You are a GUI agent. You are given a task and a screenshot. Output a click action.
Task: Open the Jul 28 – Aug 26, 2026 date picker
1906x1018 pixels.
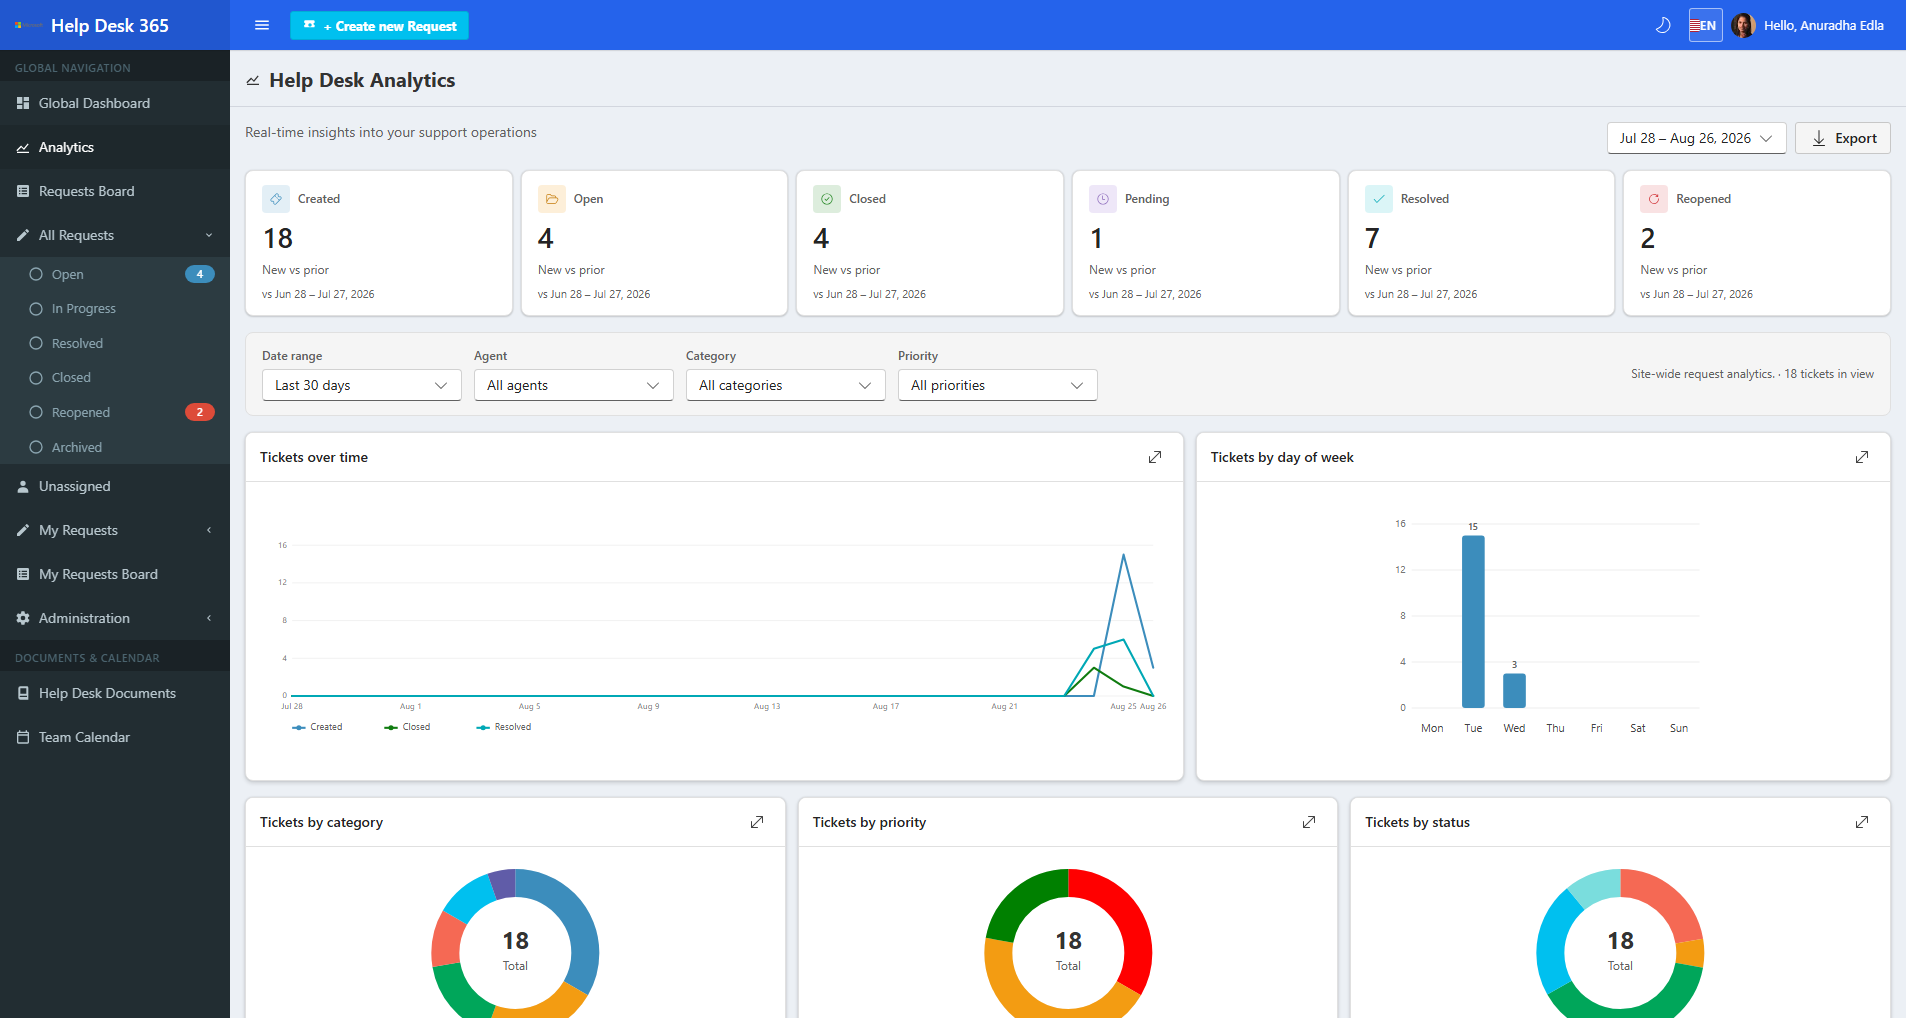tap(1696, 138)
